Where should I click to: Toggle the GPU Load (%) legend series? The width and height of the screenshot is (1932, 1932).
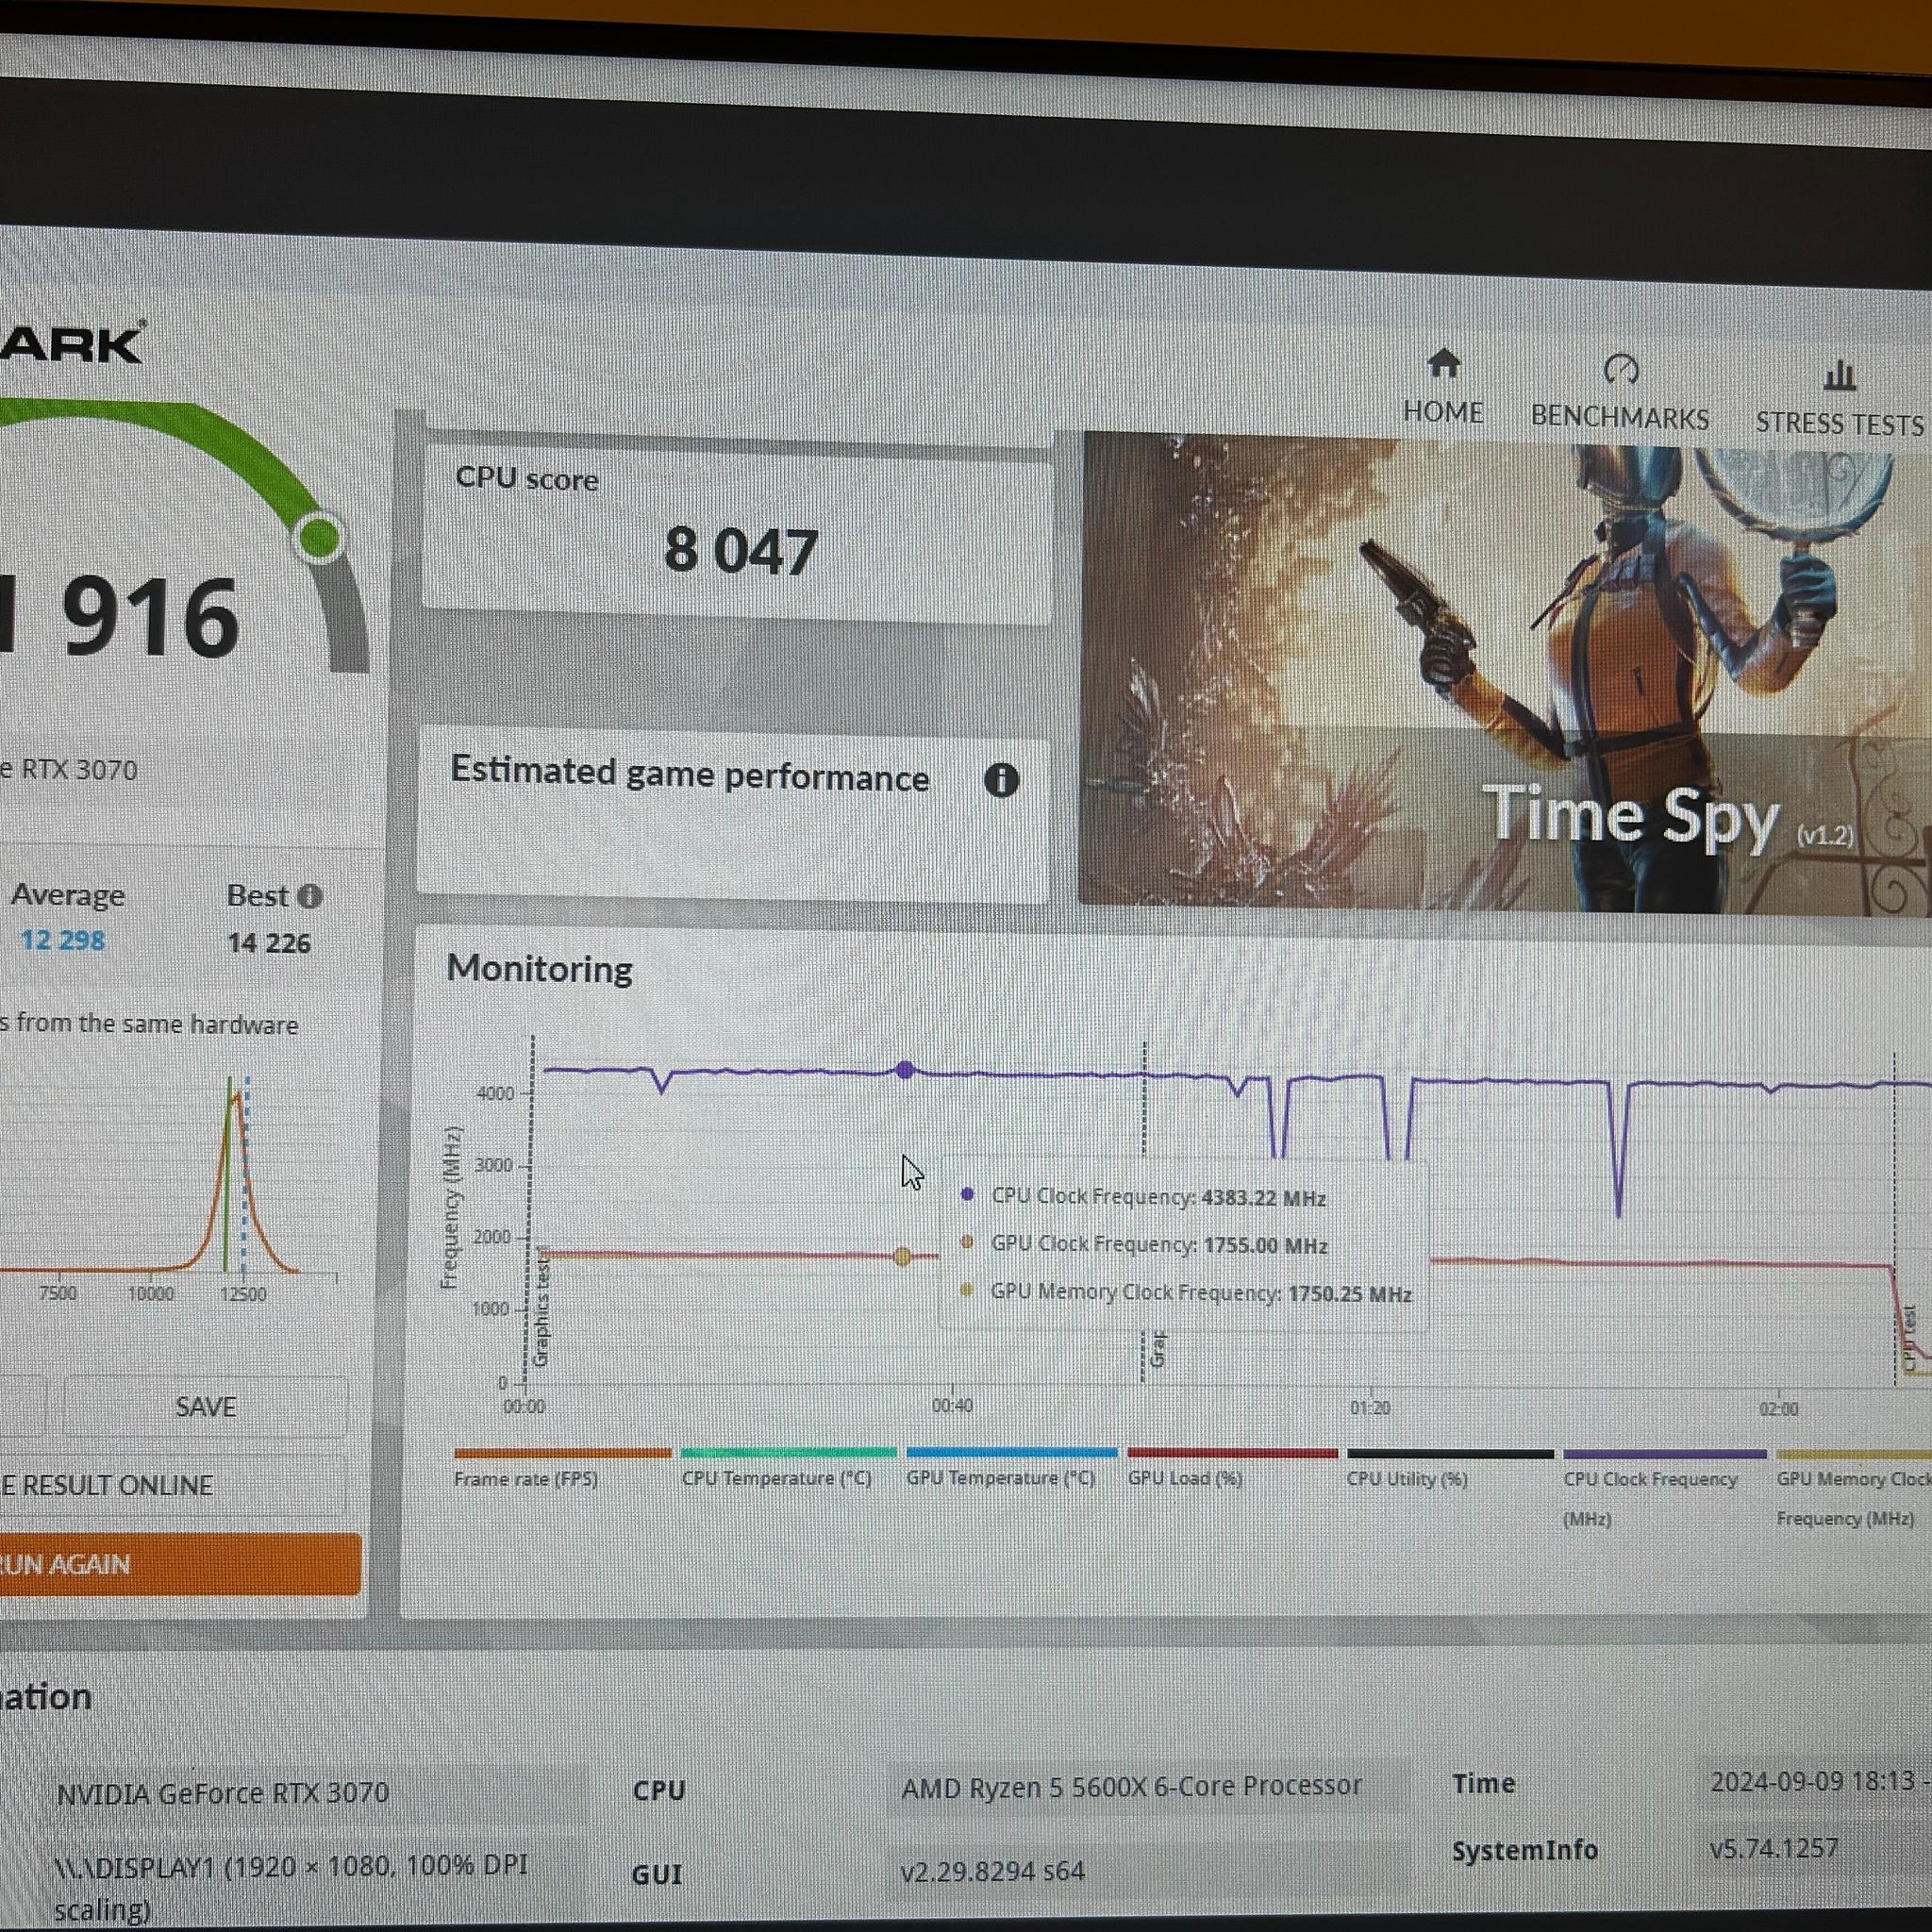point(1232,1468)
